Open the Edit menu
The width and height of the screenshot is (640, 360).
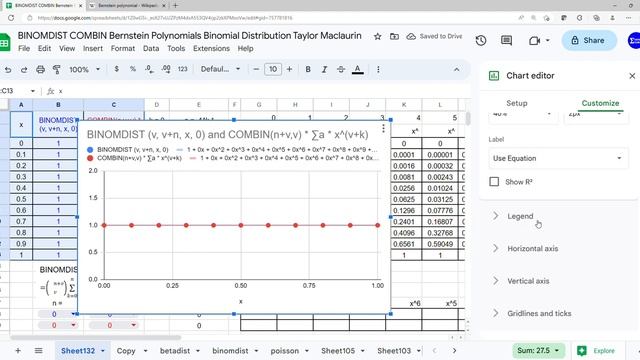click(x=44, y=49)
